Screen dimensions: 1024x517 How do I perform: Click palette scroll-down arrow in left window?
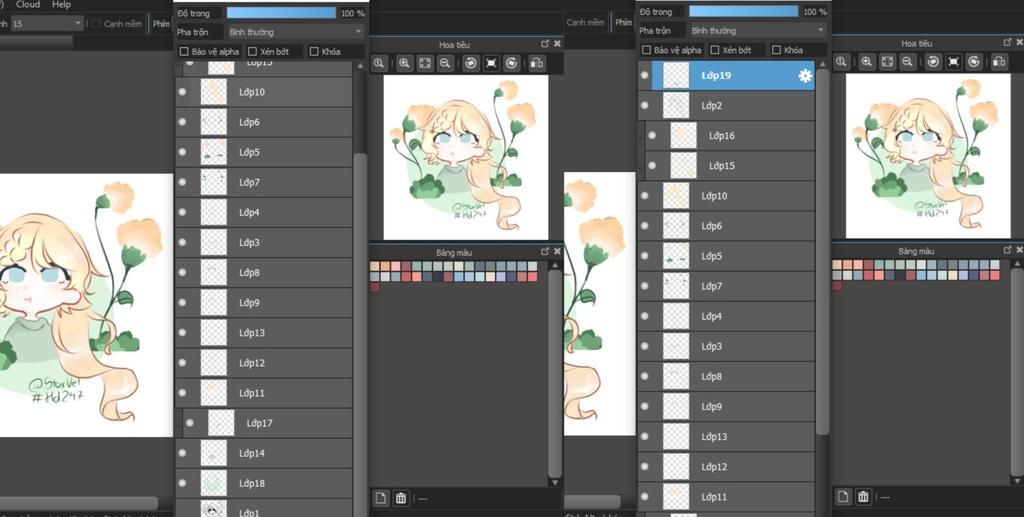pyautogui.click(x=555, y=482)
